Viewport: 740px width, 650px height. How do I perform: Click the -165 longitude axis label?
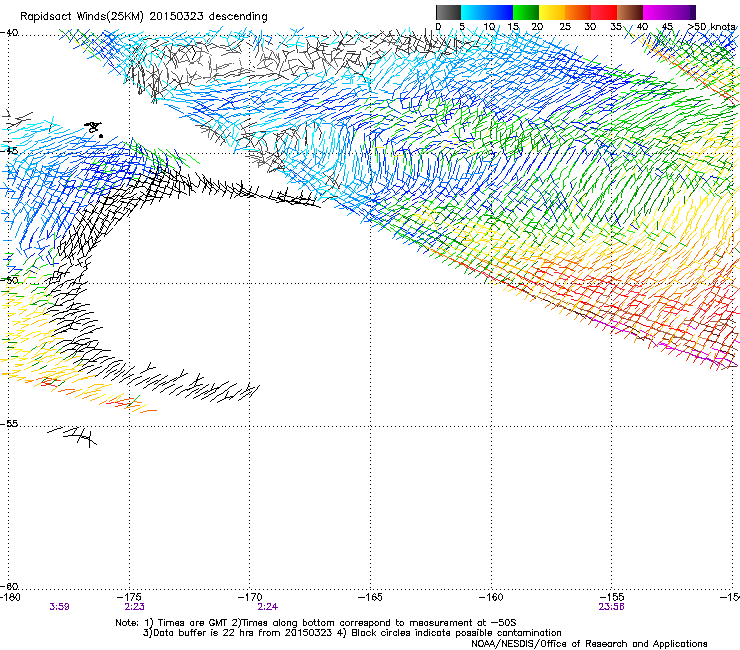click(x=370, y=597)
